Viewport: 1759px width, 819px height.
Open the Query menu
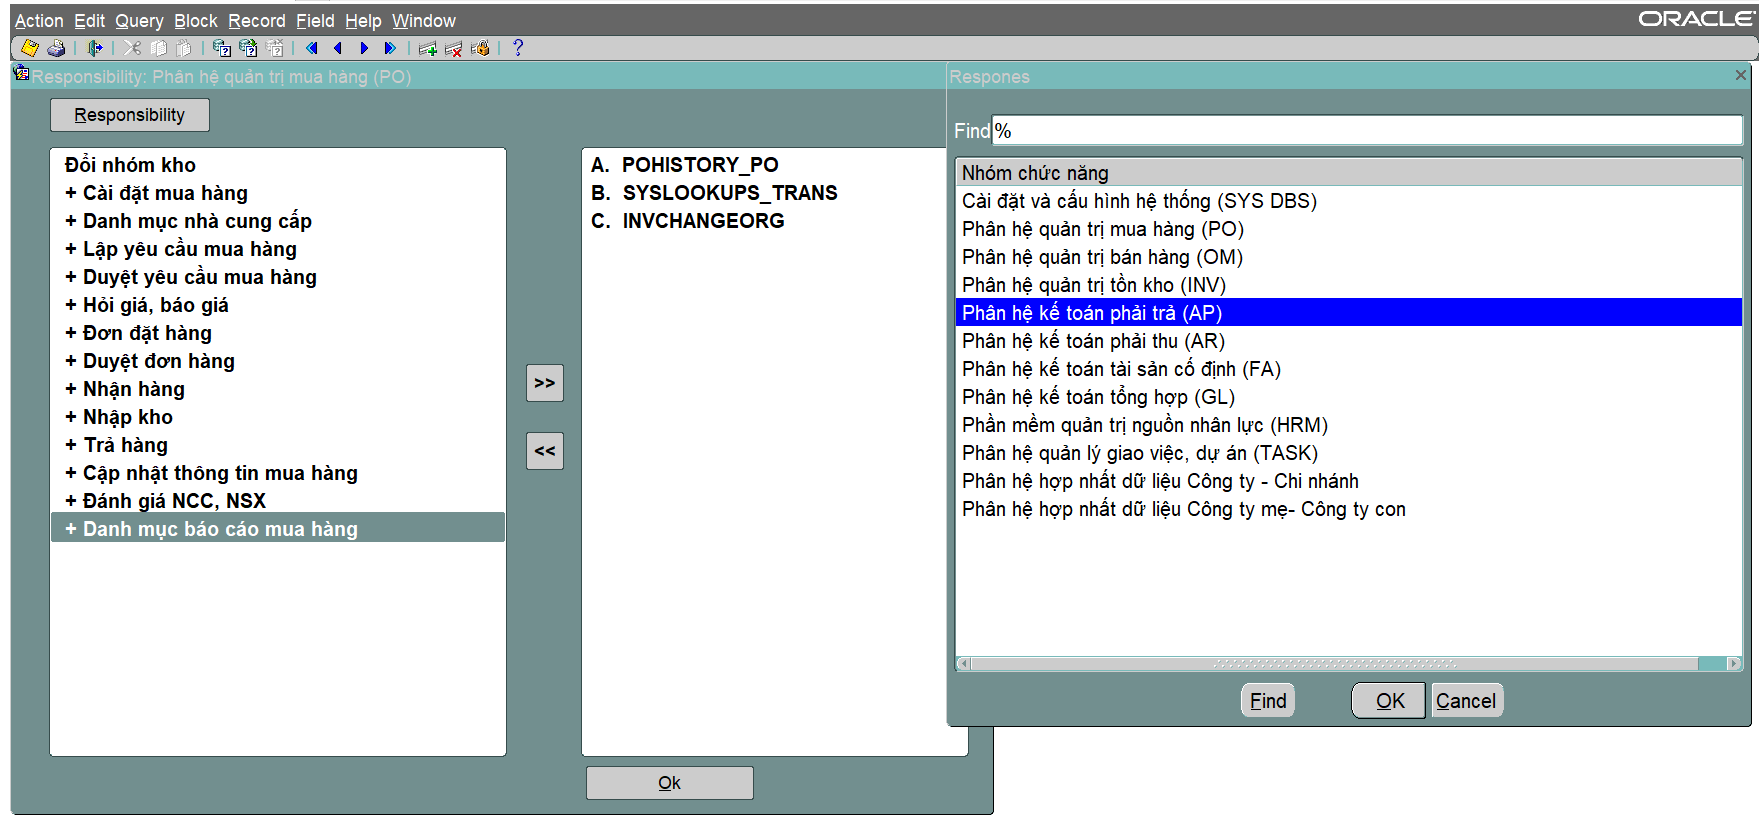[139, 21]
